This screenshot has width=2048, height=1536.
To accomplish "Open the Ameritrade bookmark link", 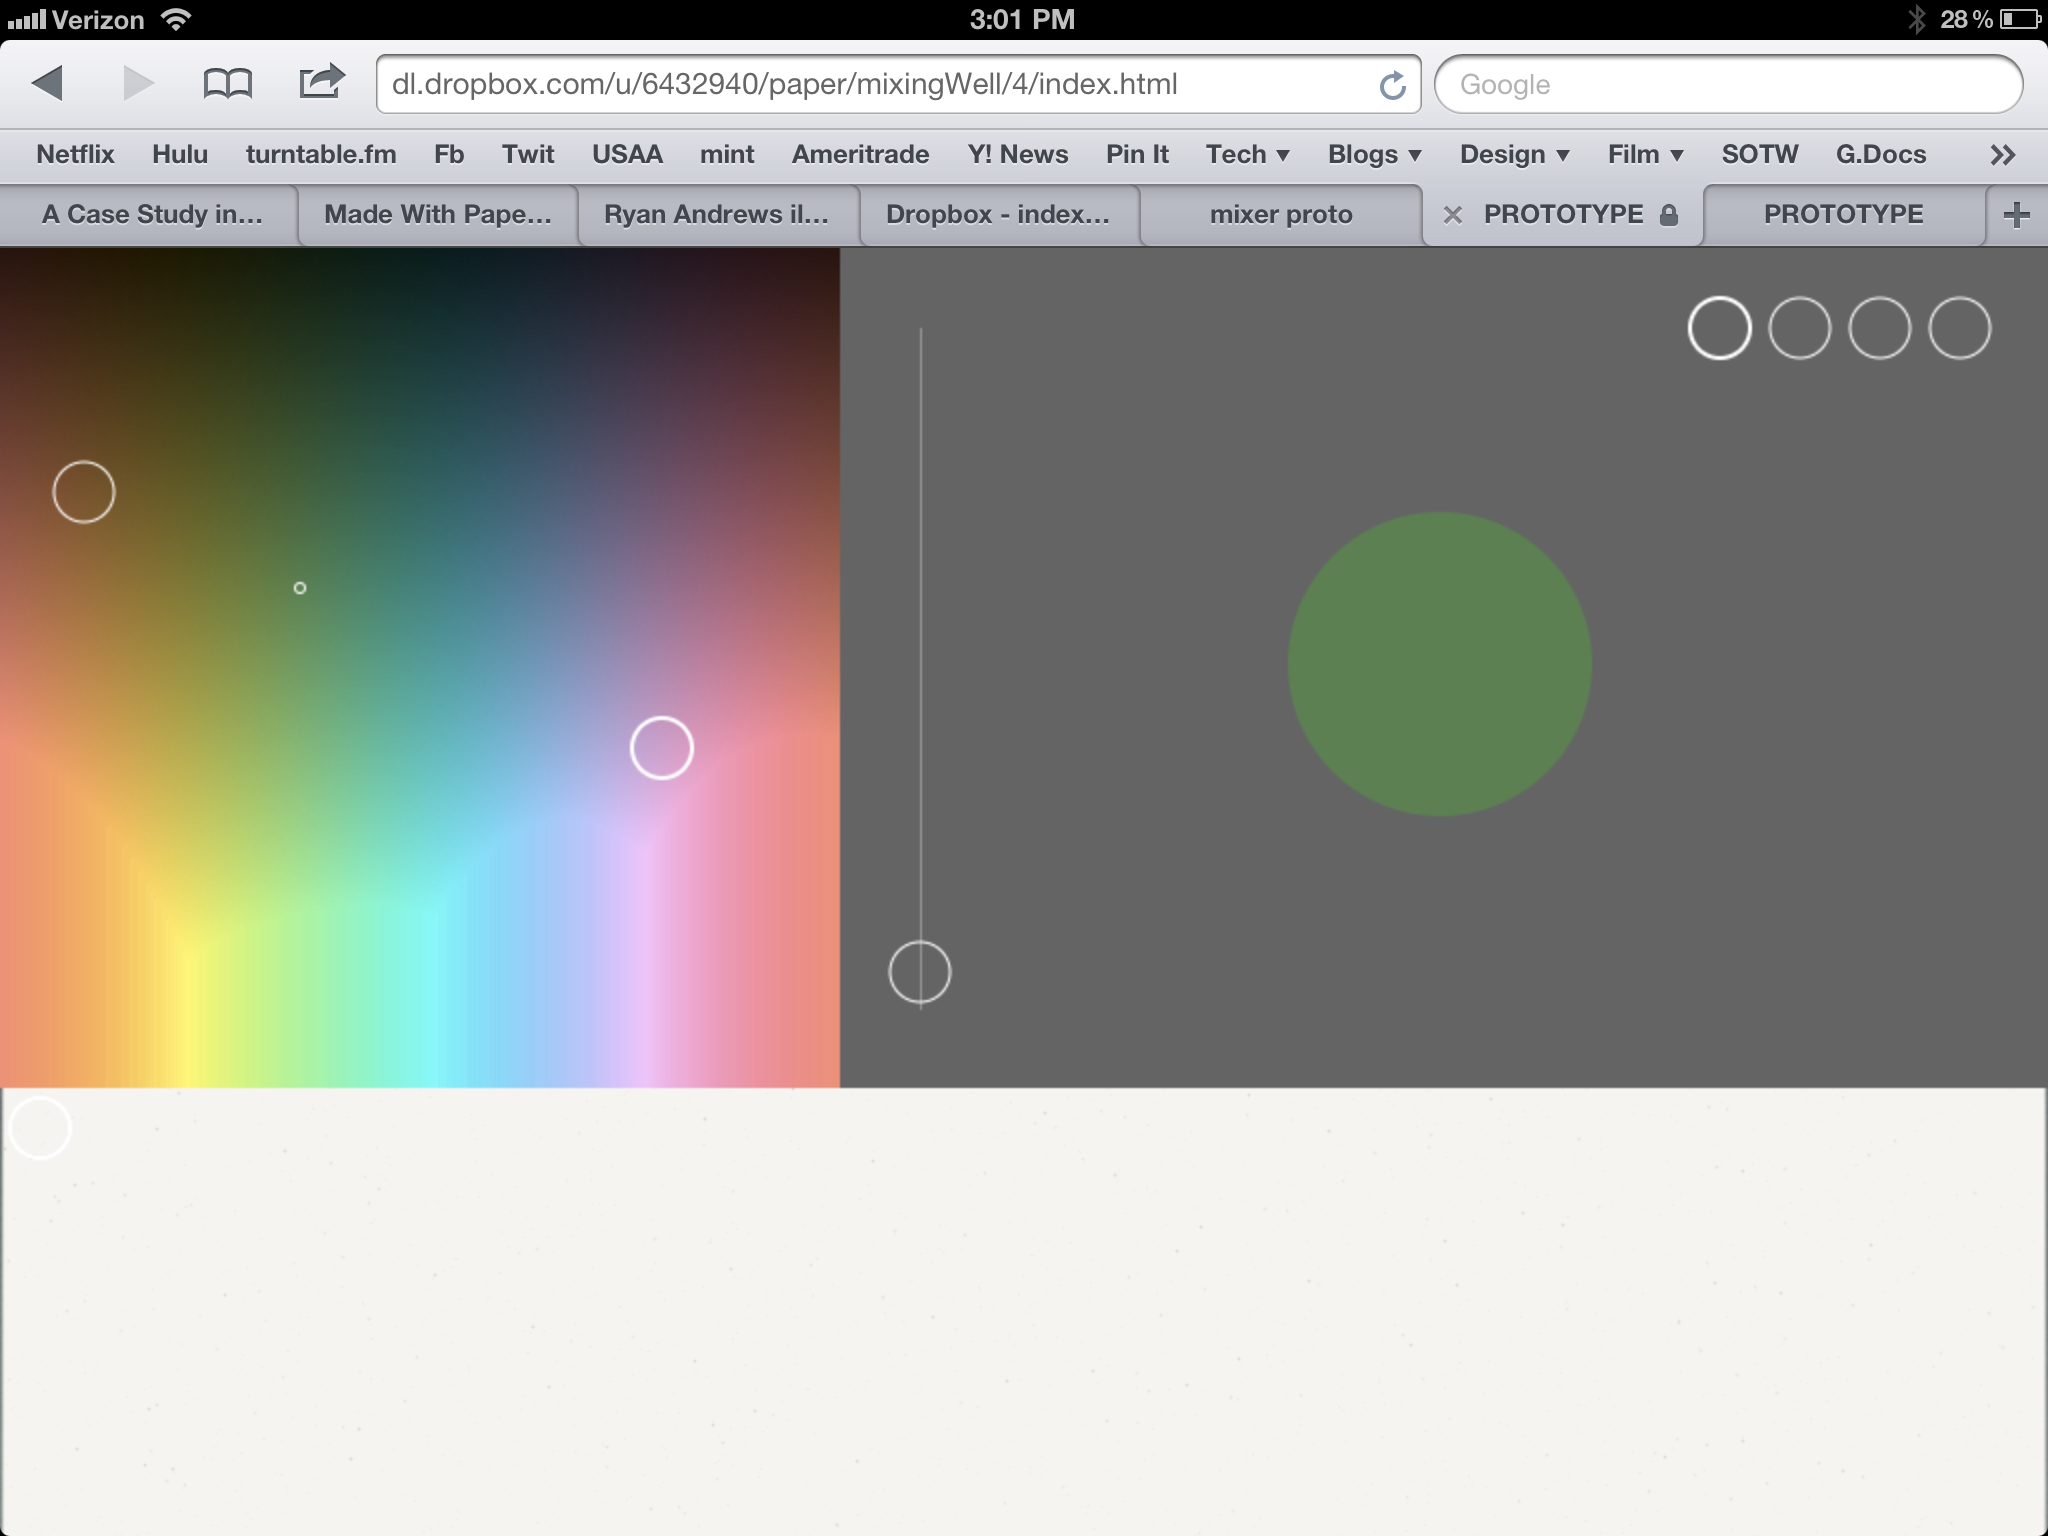I will 860,155.
